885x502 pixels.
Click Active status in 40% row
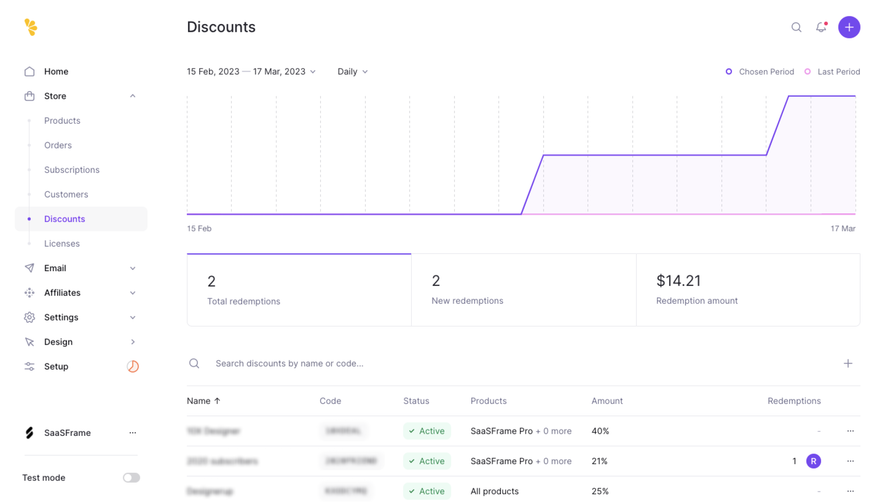pyautogui.click(x=427, y=431)
